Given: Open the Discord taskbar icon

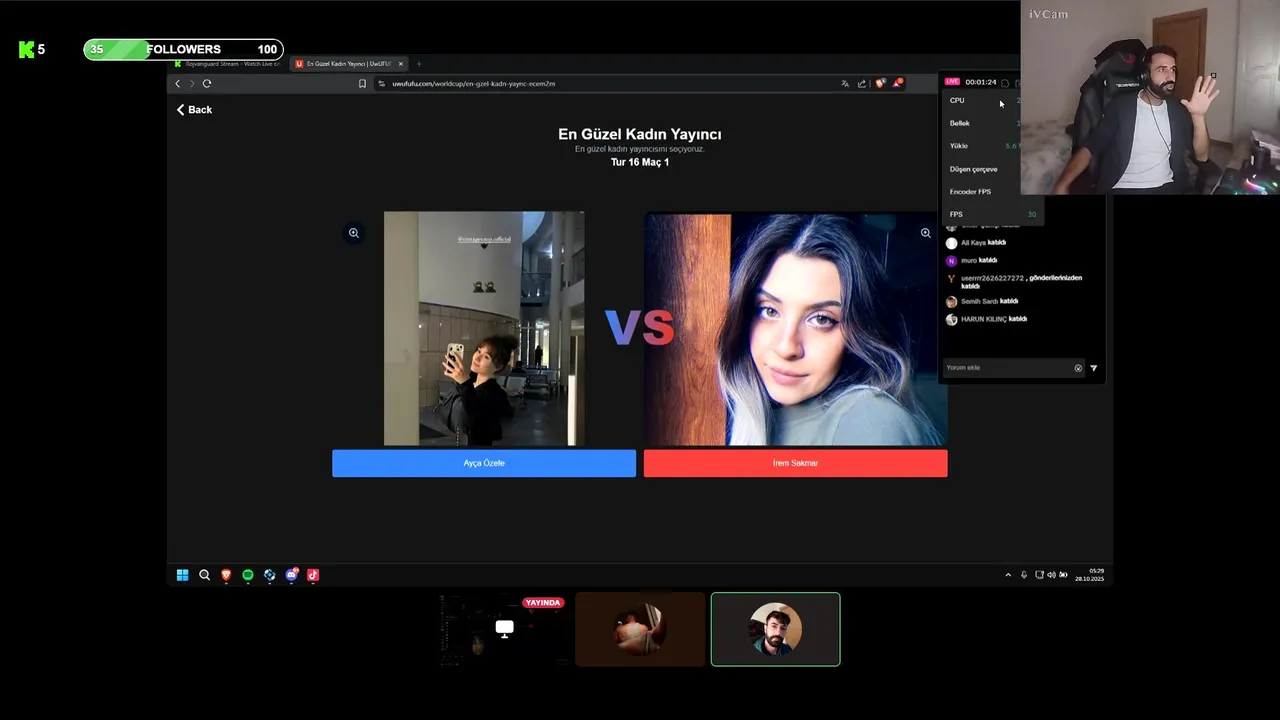Looking at the screenshot, I should [x=291, y=575].
